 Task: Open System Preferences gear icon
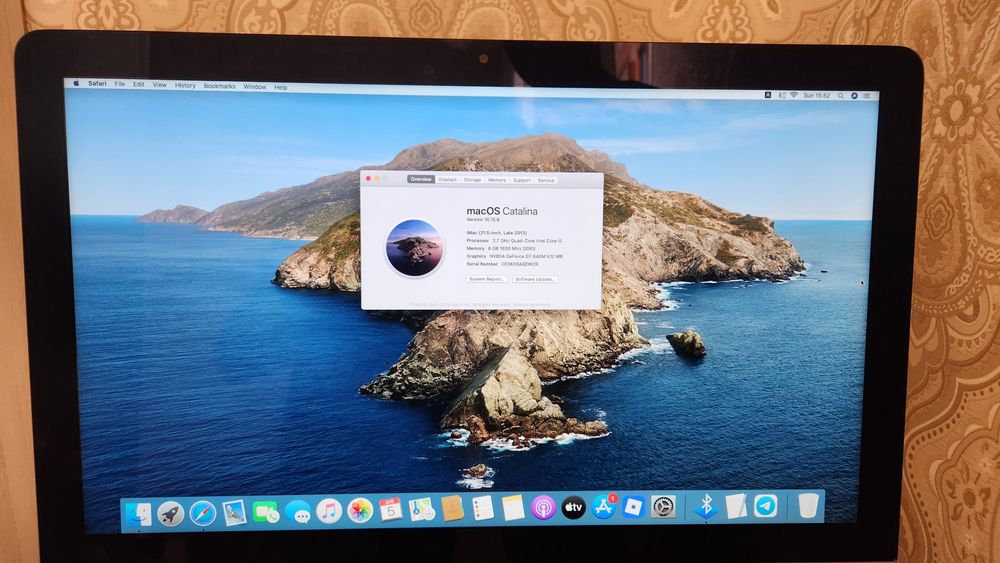pyautogui.click(x=663, y=506)
